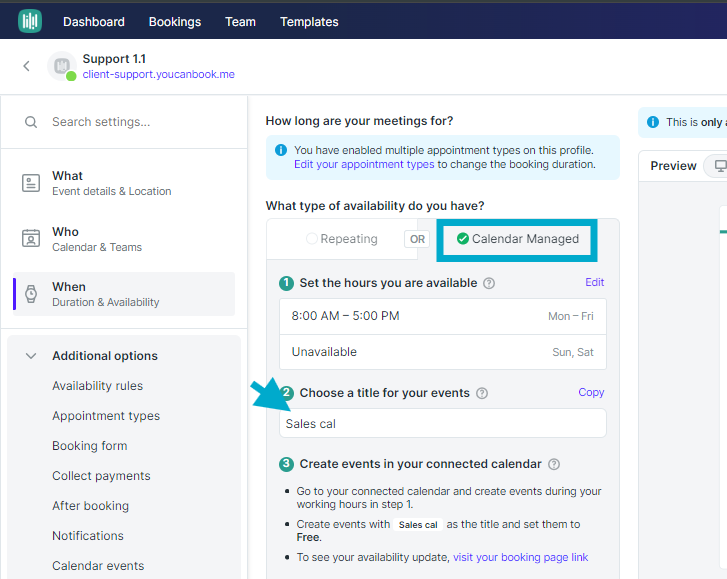Click help icon beside 'Create events' heading
This screenshot has width=727, height=579.
pos(554,464)
